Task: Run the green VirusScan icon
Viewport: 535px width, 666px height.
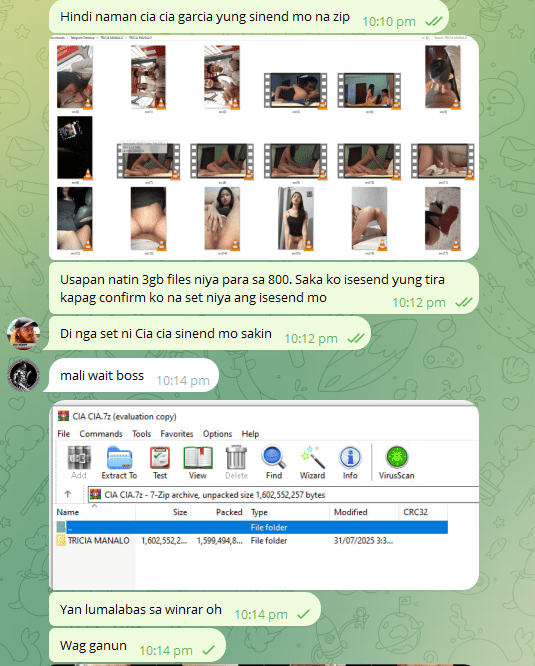Action: 397,457
